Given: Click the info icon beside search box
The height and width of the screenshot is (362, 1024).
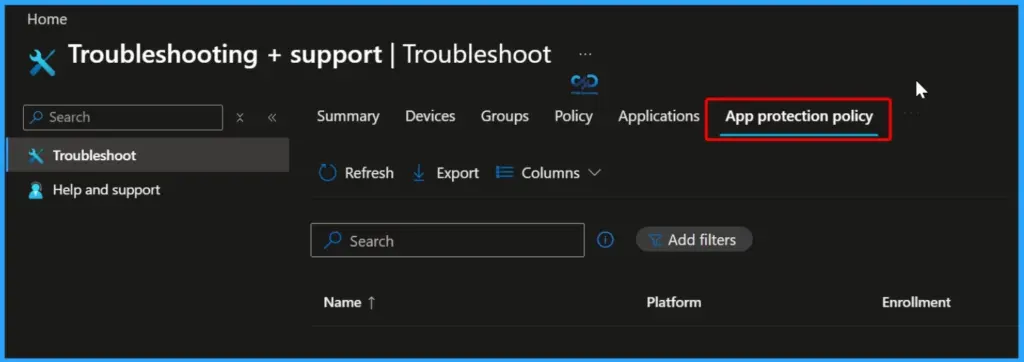Looking at the screenshot, I should click(605, 240).
